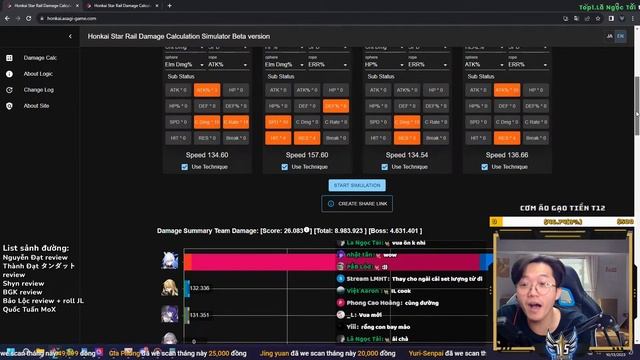Click the orange C Dmg substat in the Speed 134.54 card

click(407, 122)
